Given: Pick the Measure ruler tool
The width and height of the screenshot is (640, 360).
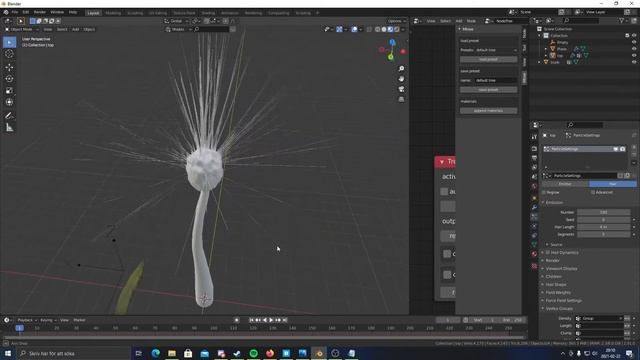Looking at the screenshot, I should pos(9,128).
